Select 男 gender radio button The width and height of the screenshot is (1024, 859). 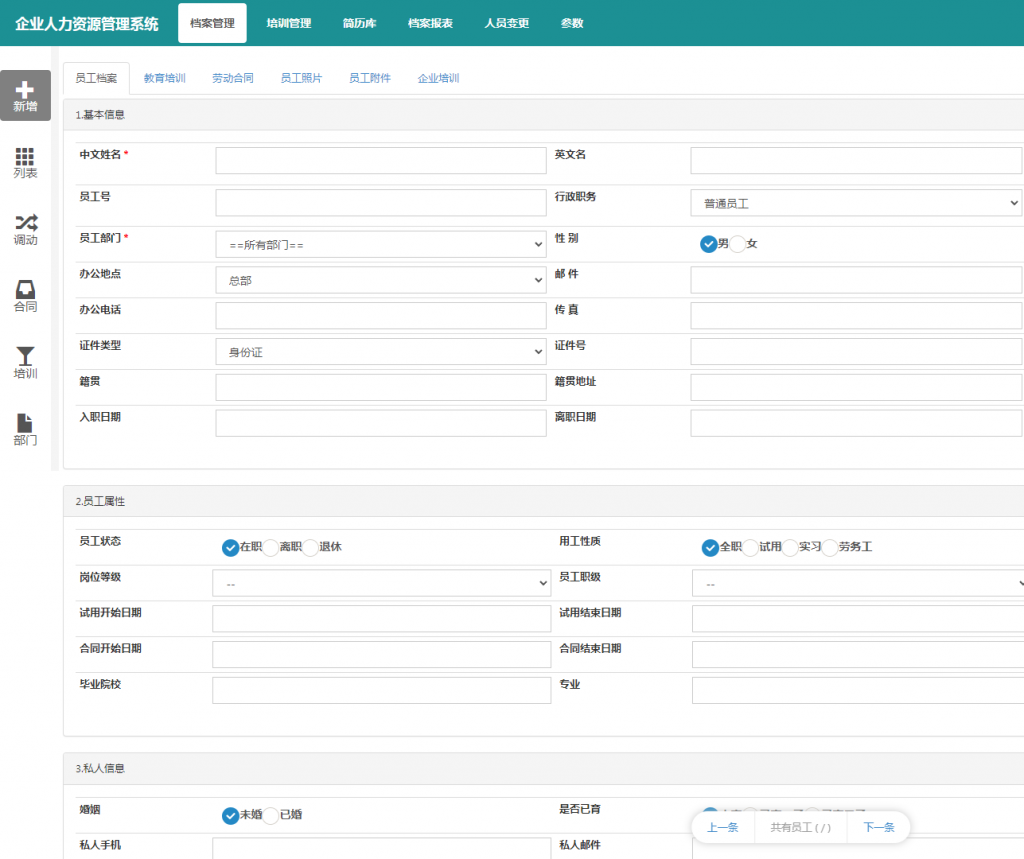click(x=709, y=244)
